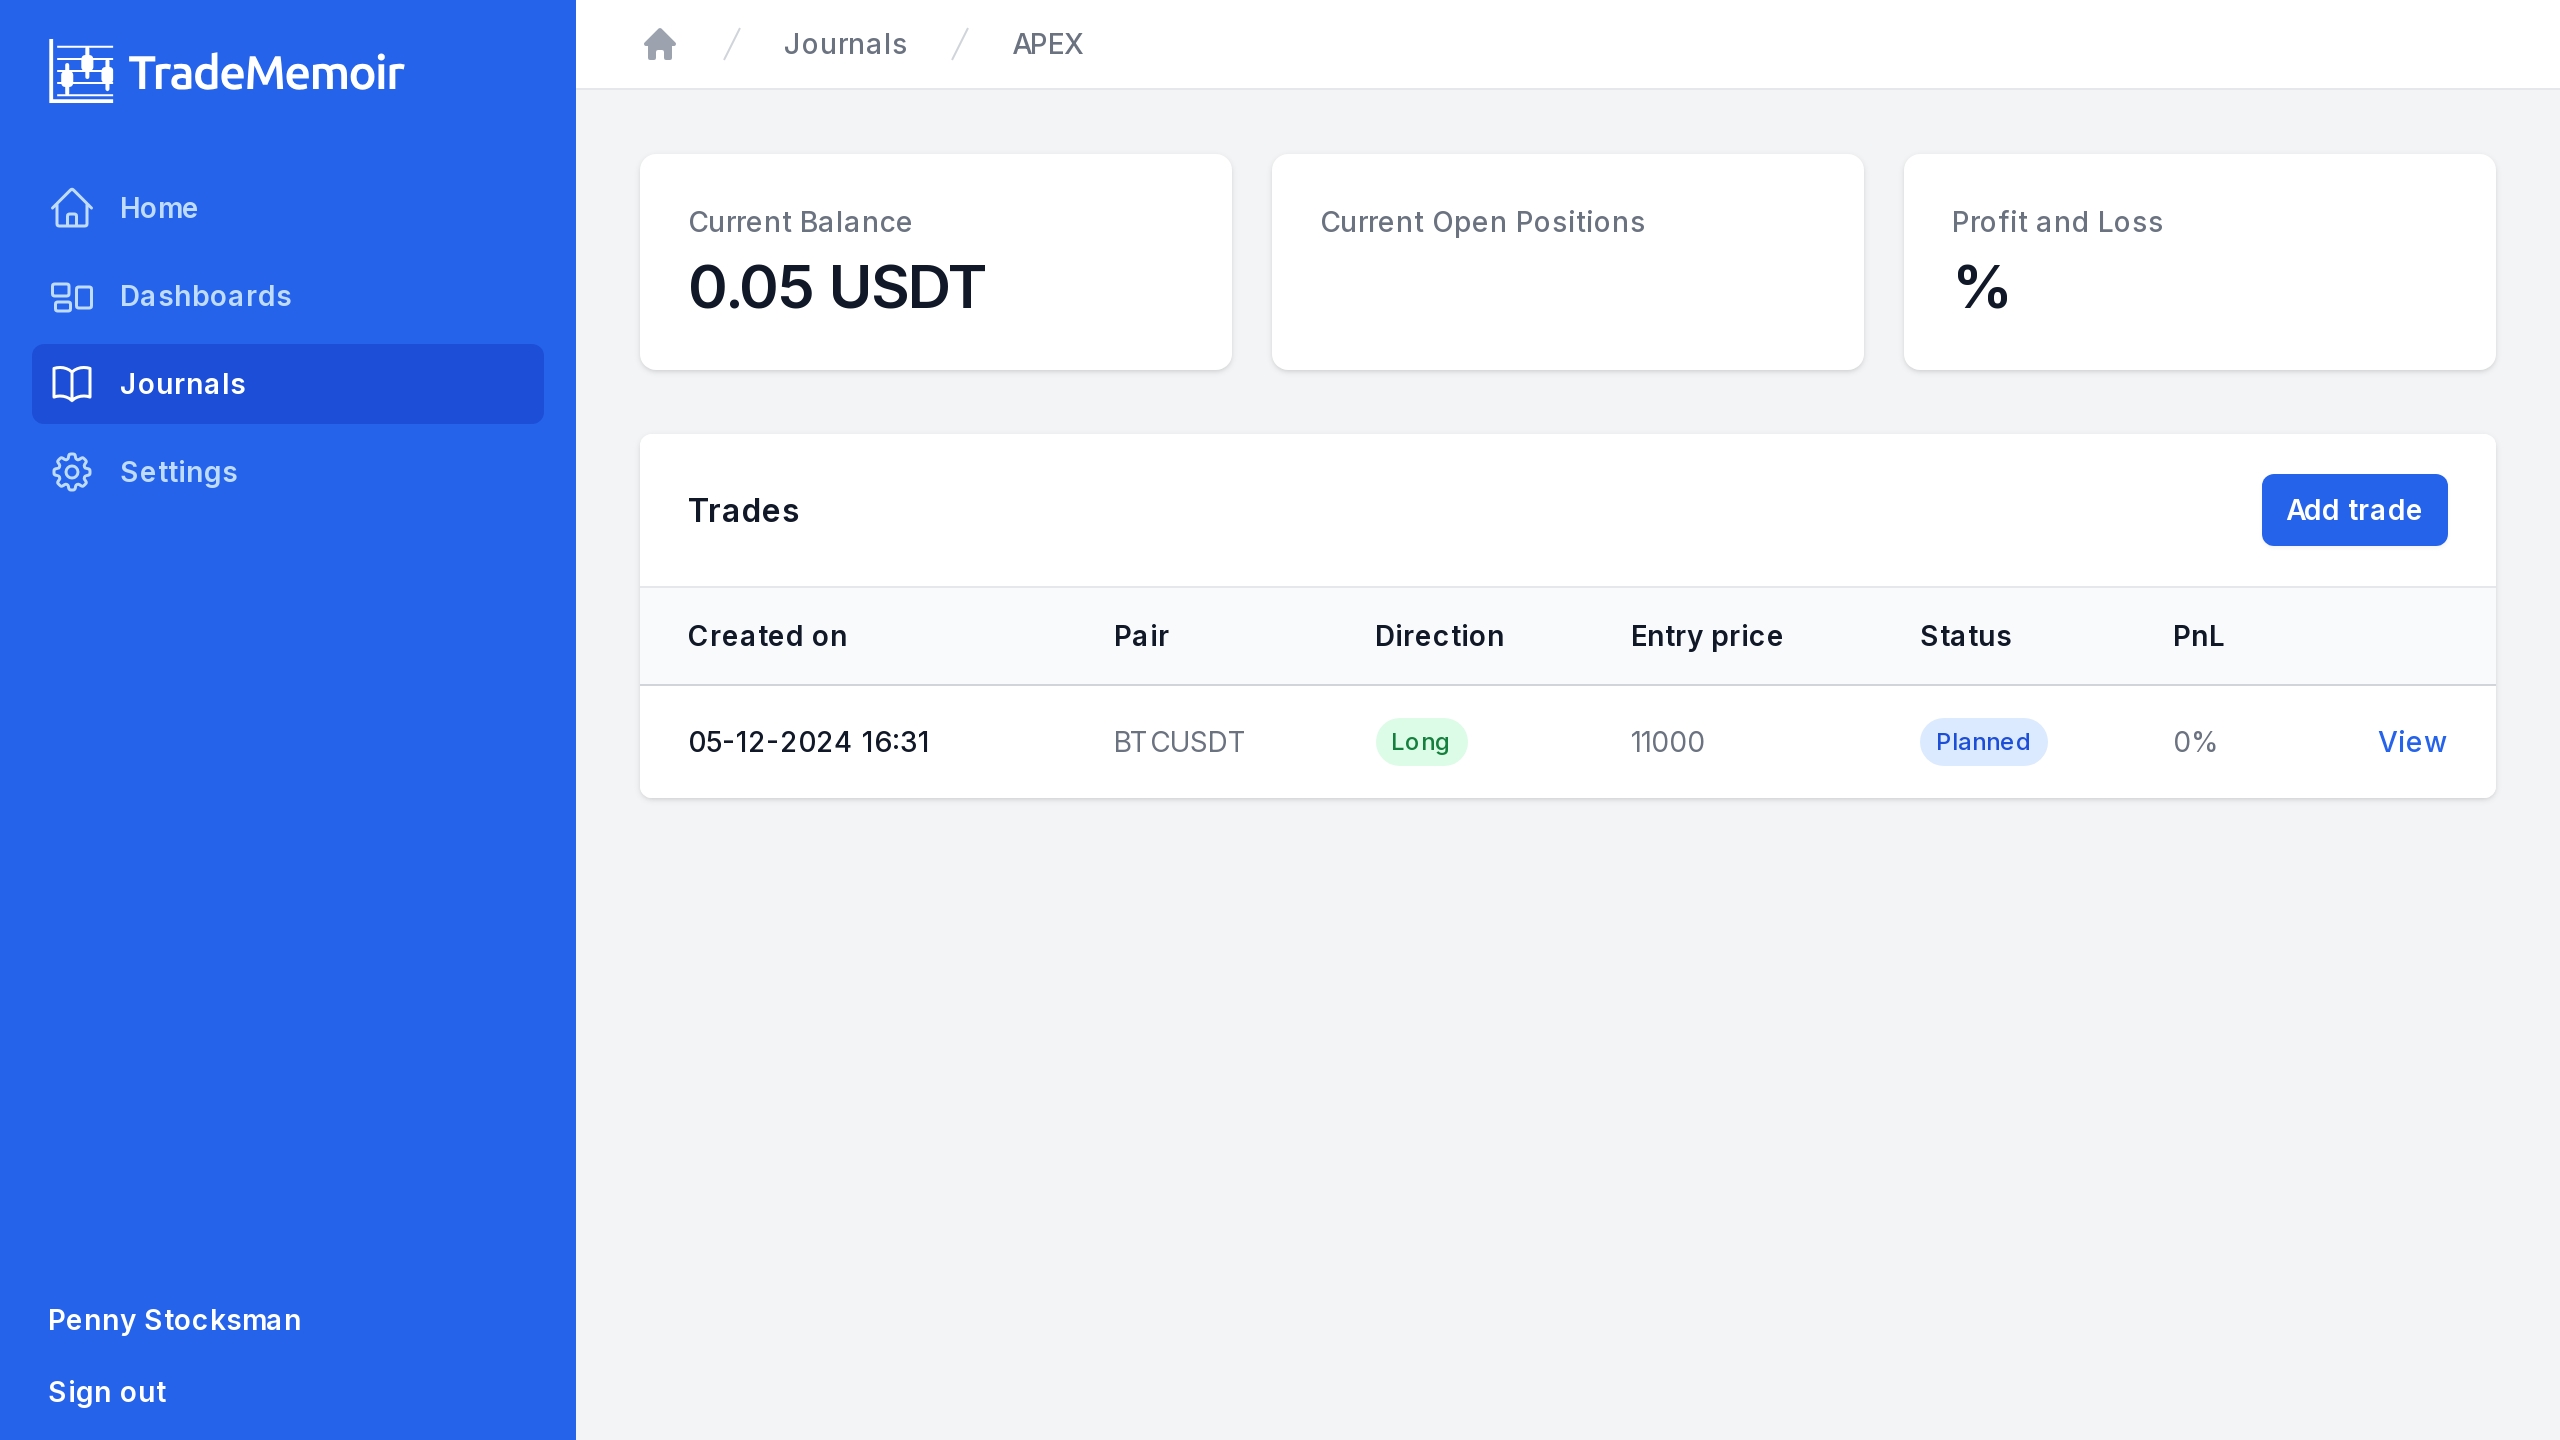Click the Direction column header
Screen dimensions: 2560x1440
pos(1439,636)
